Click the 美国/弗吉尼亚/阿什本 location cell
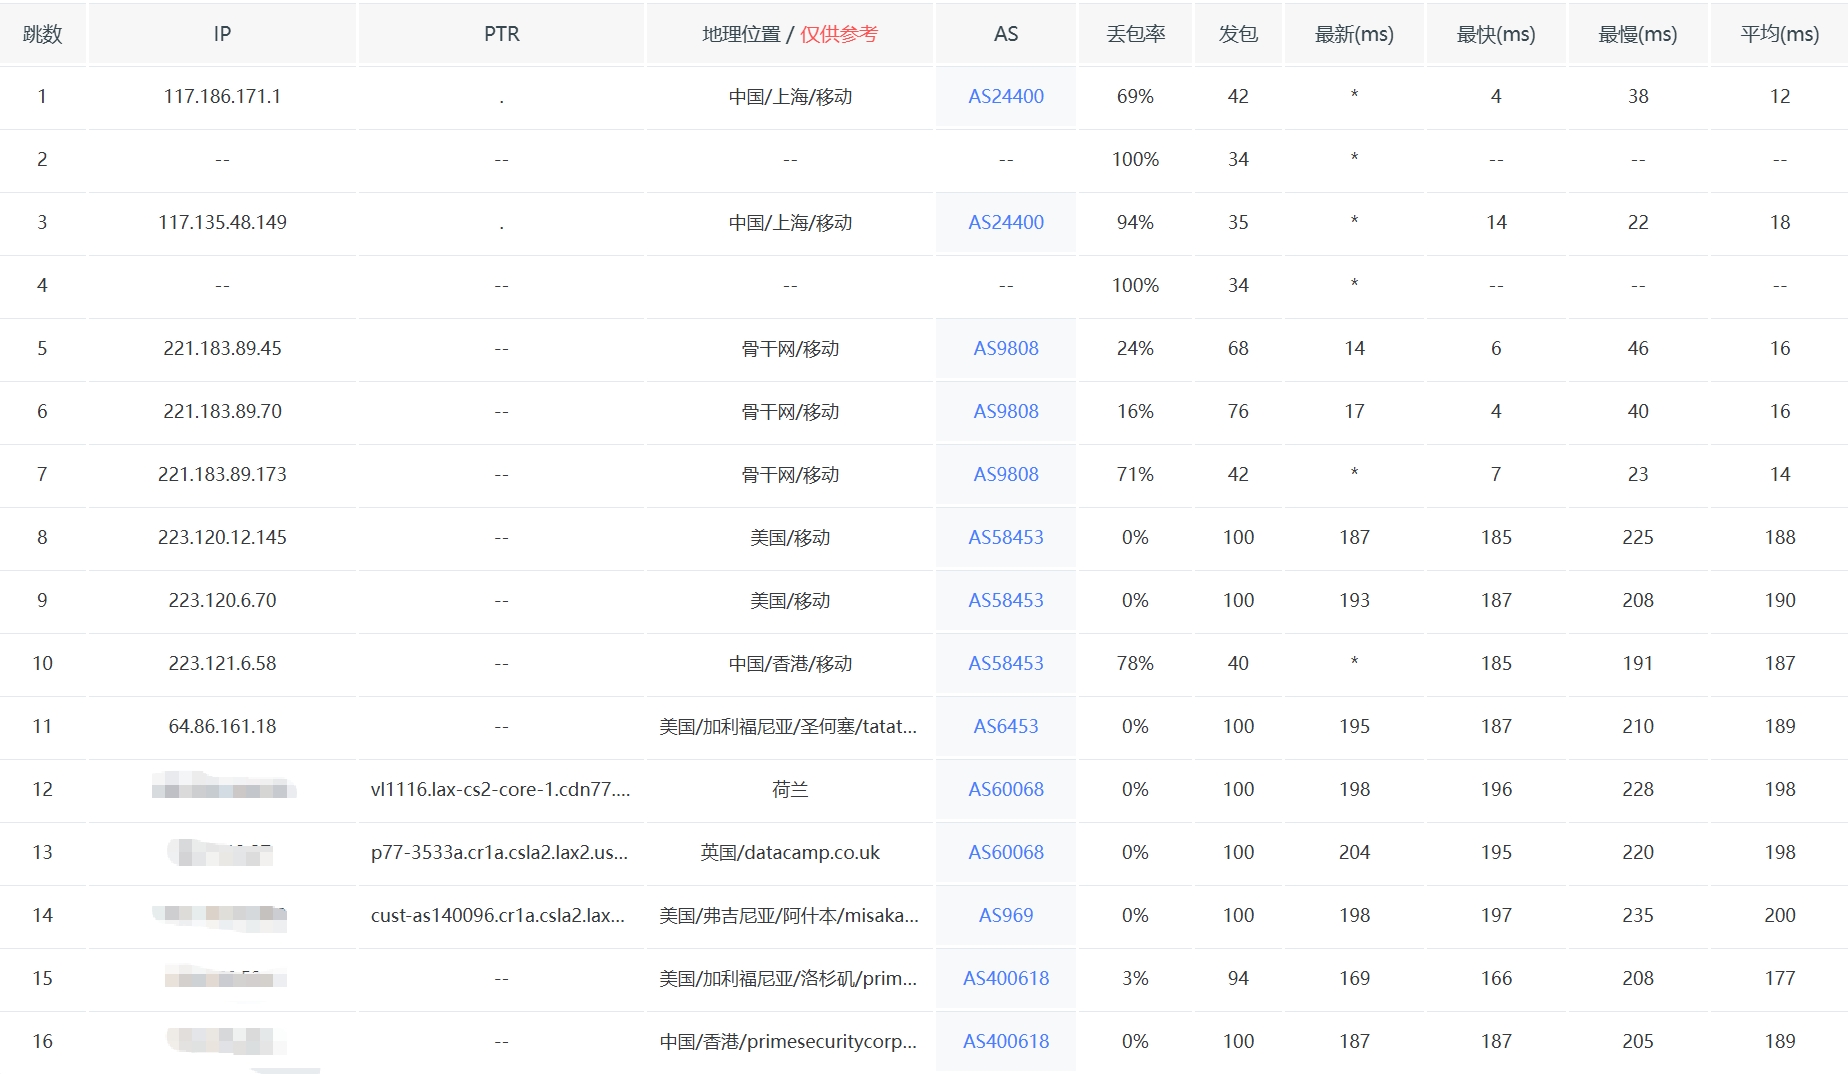The image size is (1848, 1074). click(x=788, y=915)
